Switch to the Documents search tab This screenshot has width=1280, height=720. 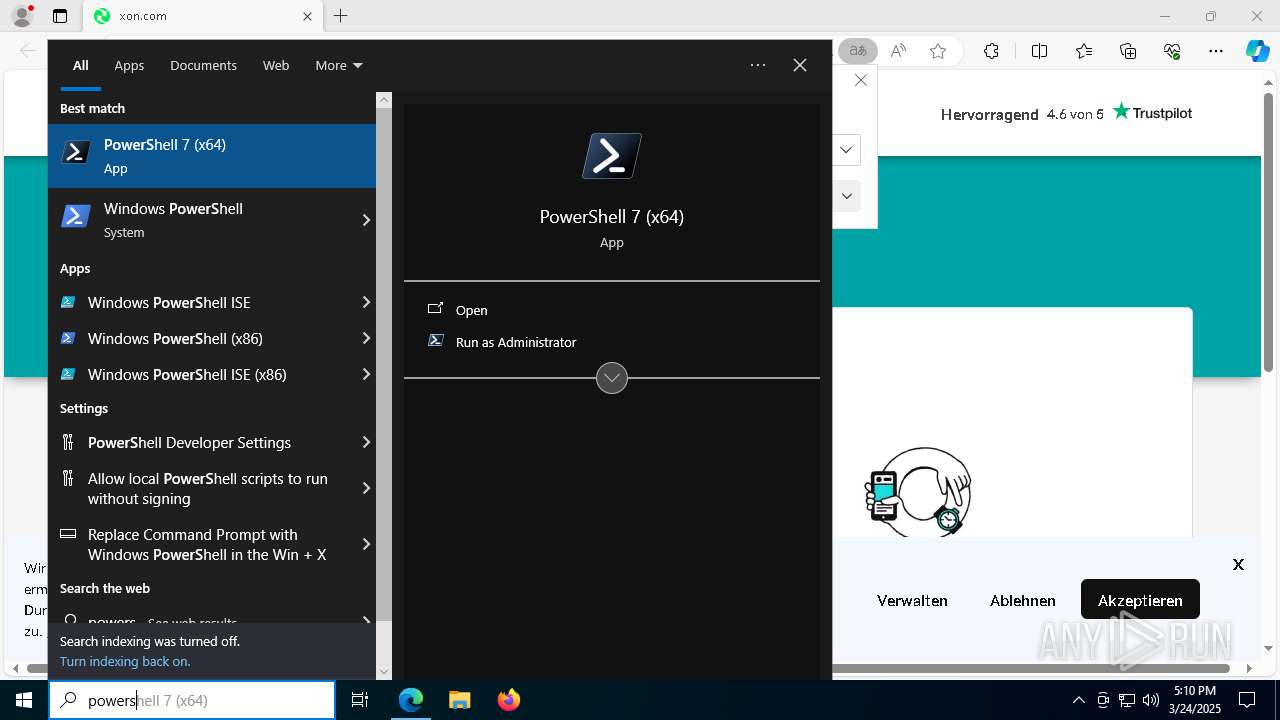click(x=203, y=65)
